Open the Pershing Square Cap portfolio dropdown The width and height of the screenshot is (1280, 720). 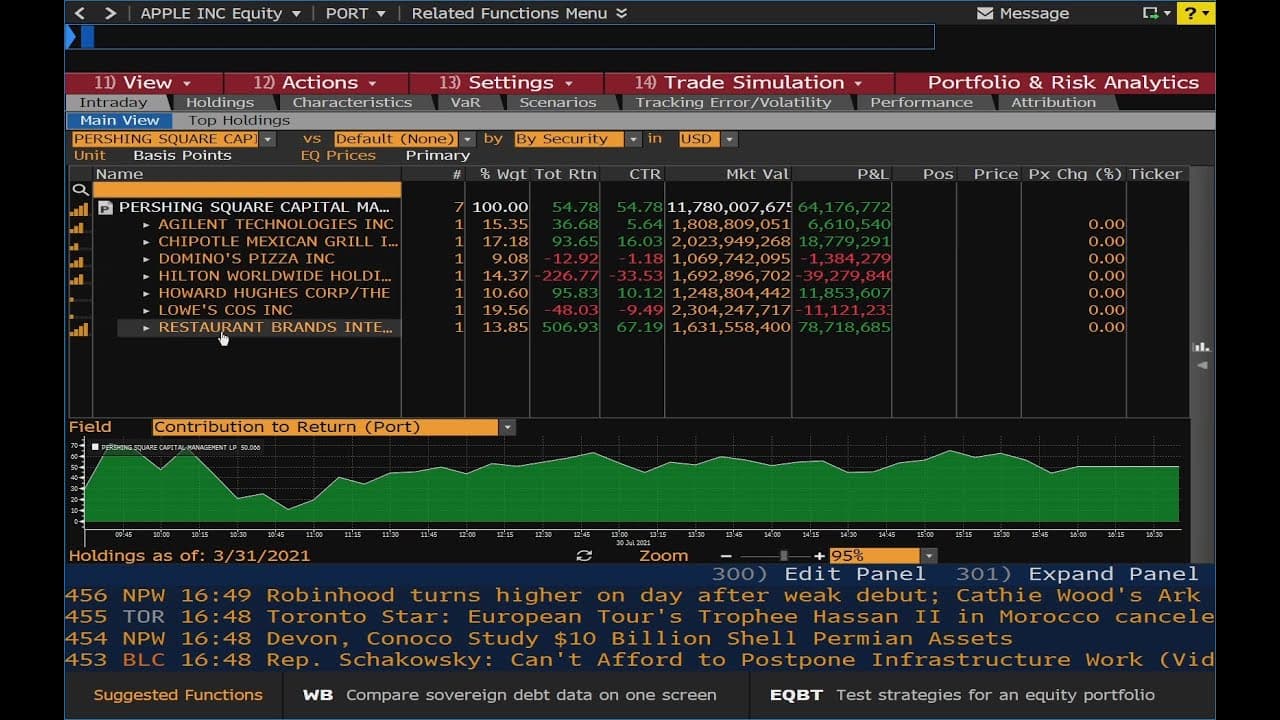(x=266, y=139)
